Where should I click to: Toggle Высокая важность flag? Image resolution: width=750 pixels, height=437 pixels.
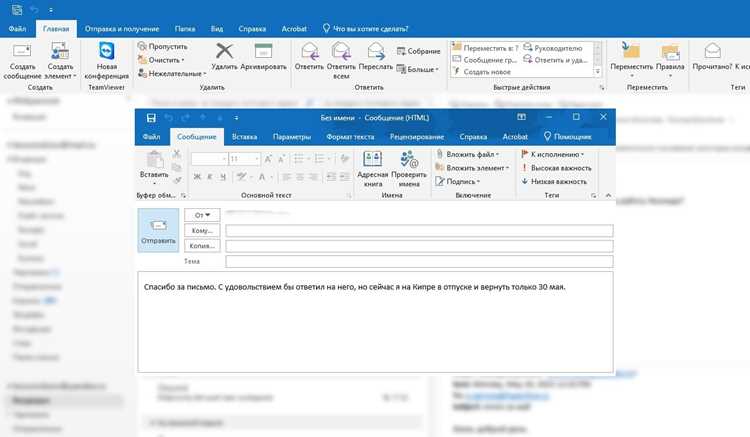coord(556,168)
